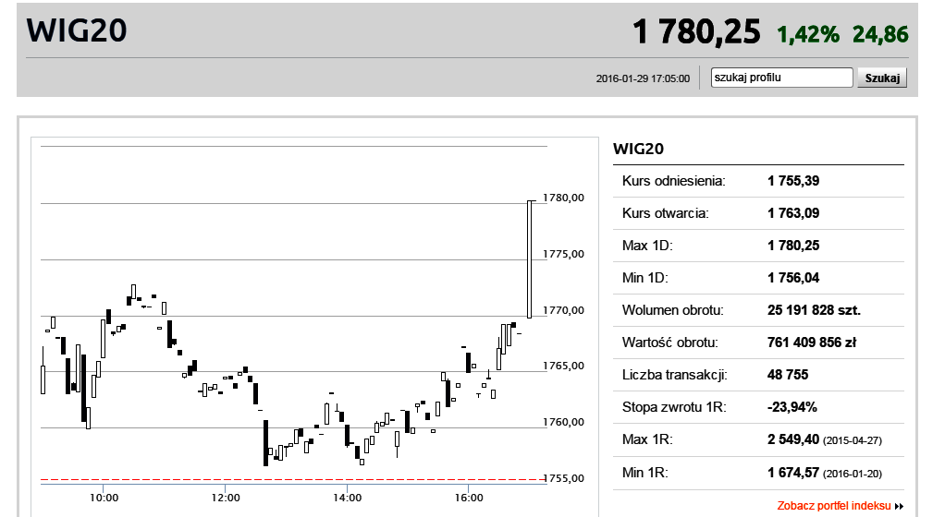Click the 'Wartość obrotu:' label
The height and width of the screenshot is (517, 945).
click(x=670, y=343)
